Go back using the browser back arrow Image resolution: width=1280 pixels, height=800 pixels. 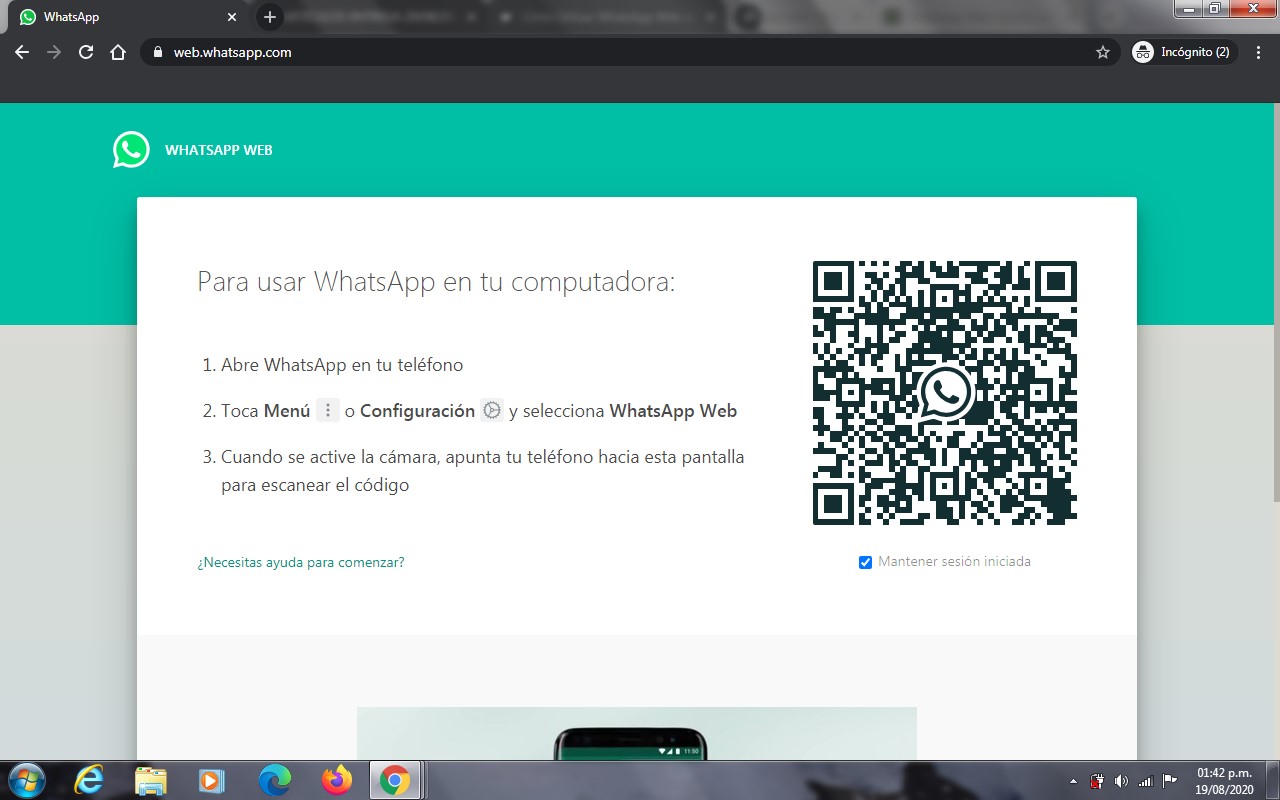point(22,52)
